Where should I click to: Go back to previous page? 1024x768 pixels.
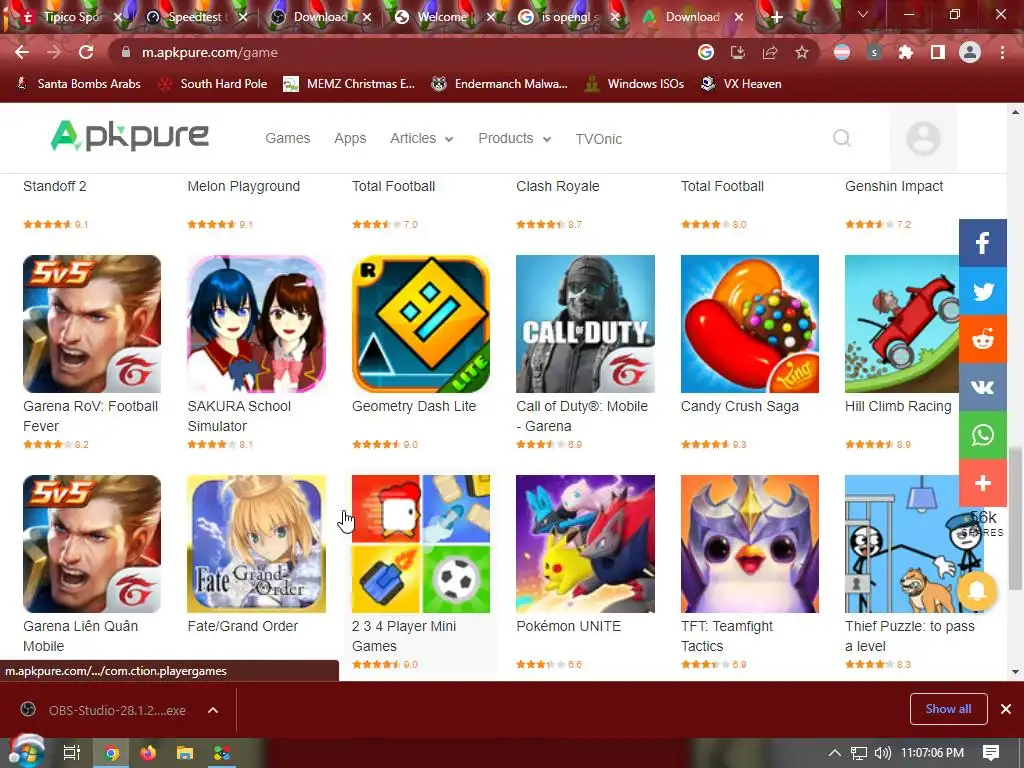pyautogui.click(x=22, y=52)
